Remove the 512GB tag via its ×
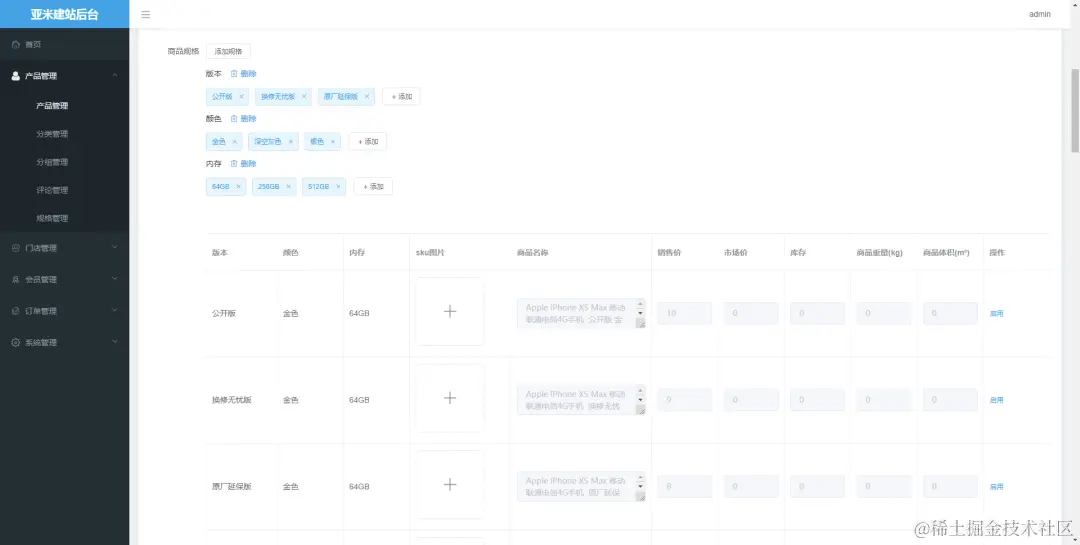The height and width of the screenshot is (545, 1080). 338,187
